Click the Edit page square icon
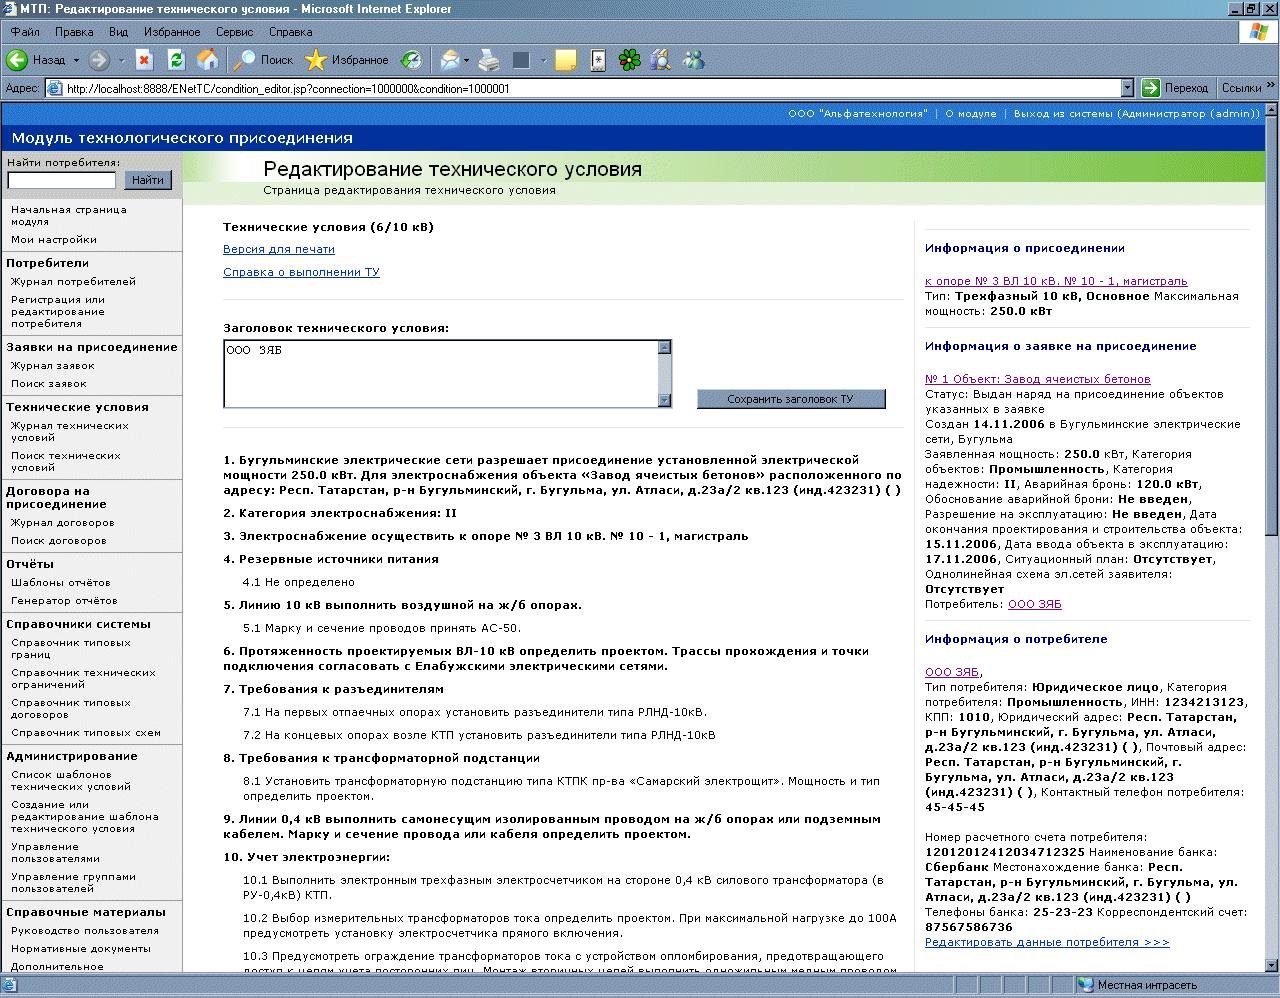The height and width of the screenshot is (998, 1280). (521, 60)
